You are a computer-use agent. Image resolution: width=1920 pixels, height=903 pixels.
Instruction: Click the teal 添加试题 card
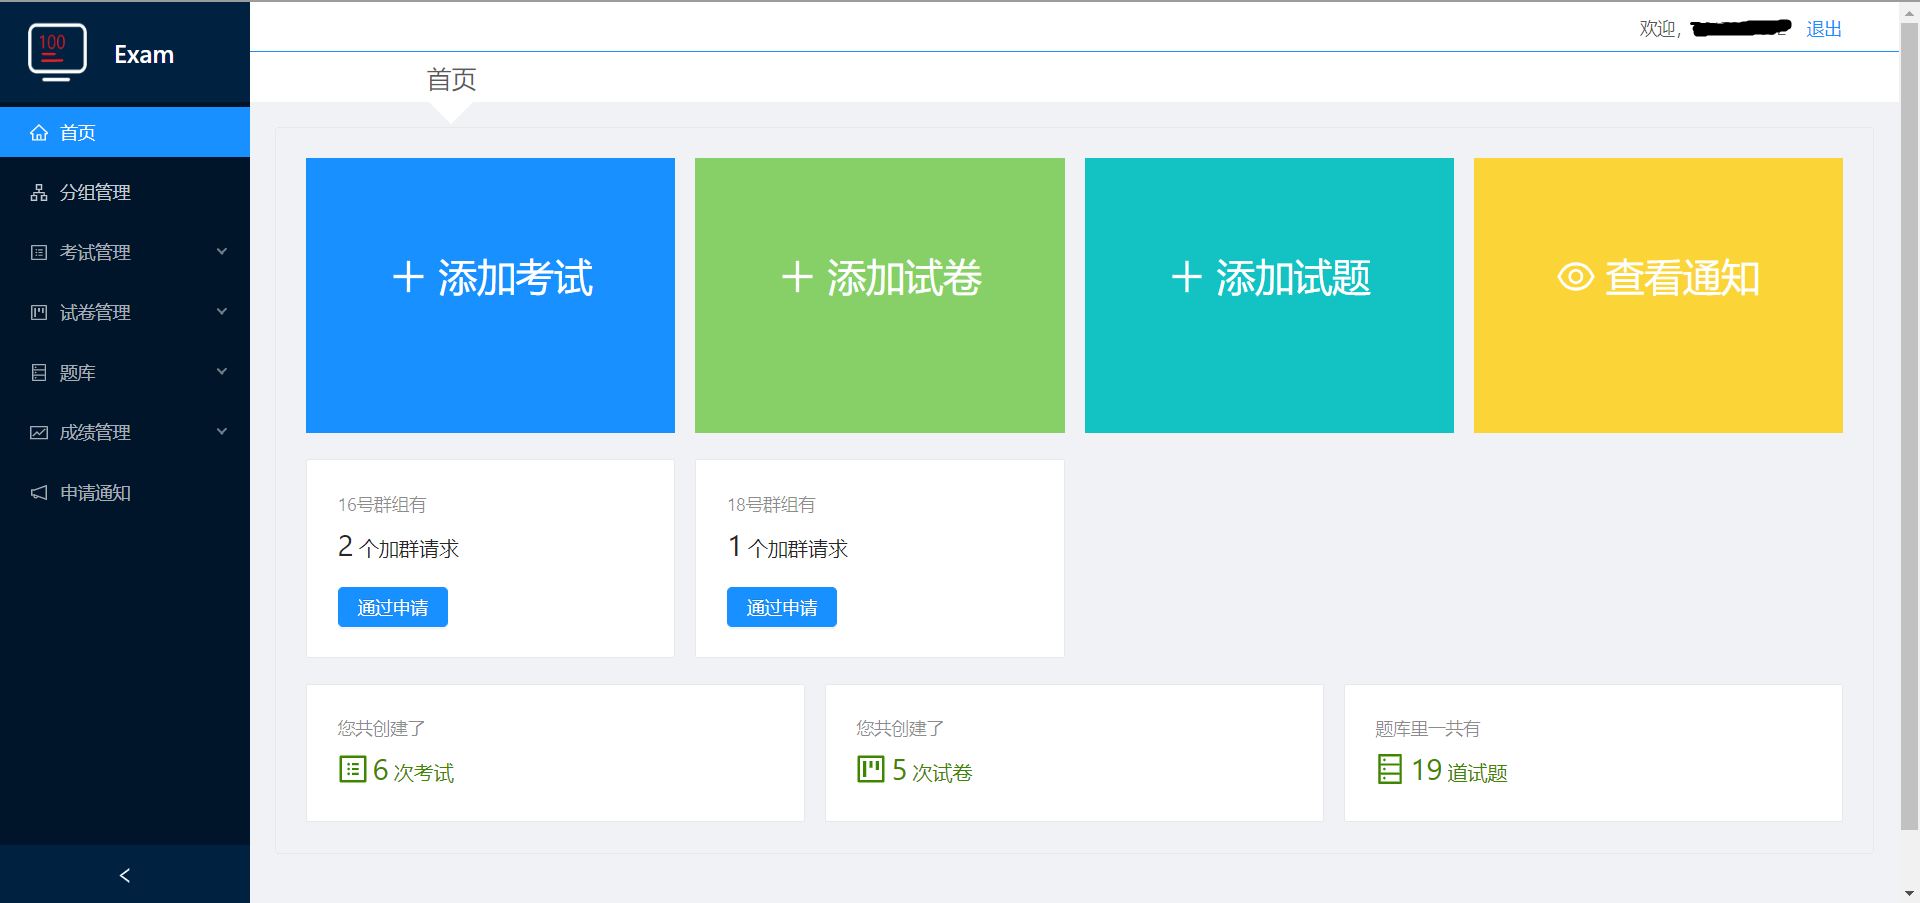(x=1269, y=295)
